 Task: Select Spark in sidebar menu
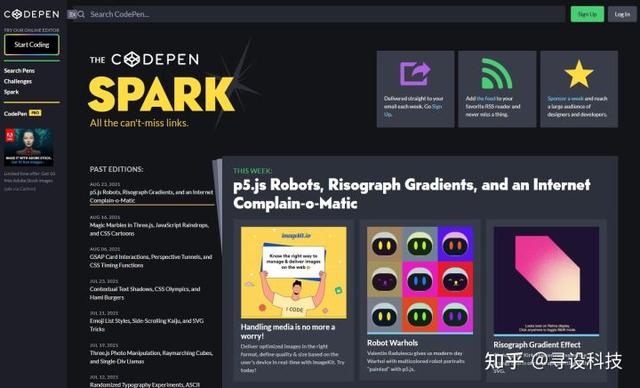click(x=11, y=92)
